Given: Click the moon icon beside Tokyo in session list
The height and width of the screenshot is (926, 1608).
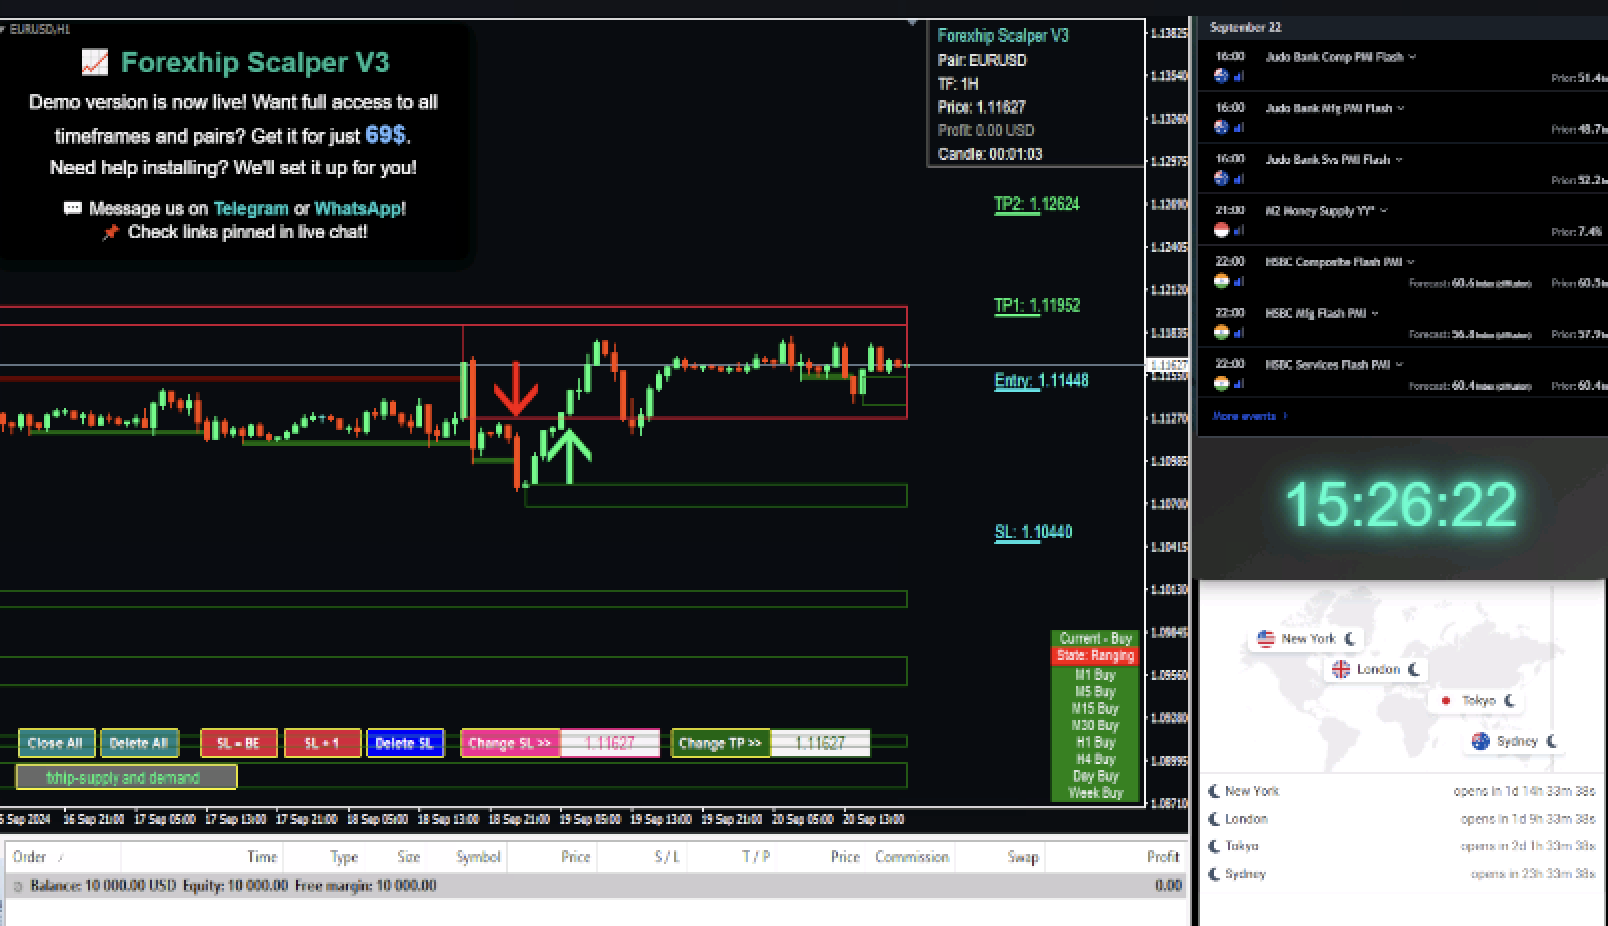Looking at the screenshot, I should [1214, 846].
